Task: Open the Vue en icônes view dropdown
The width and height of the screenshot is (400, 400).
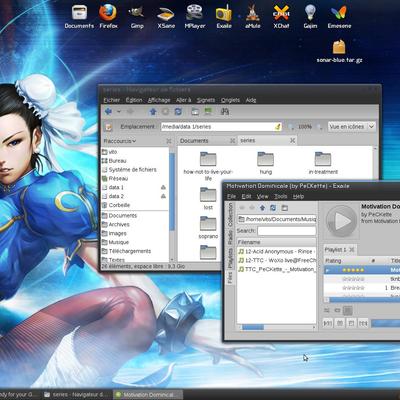Action: 351,127
